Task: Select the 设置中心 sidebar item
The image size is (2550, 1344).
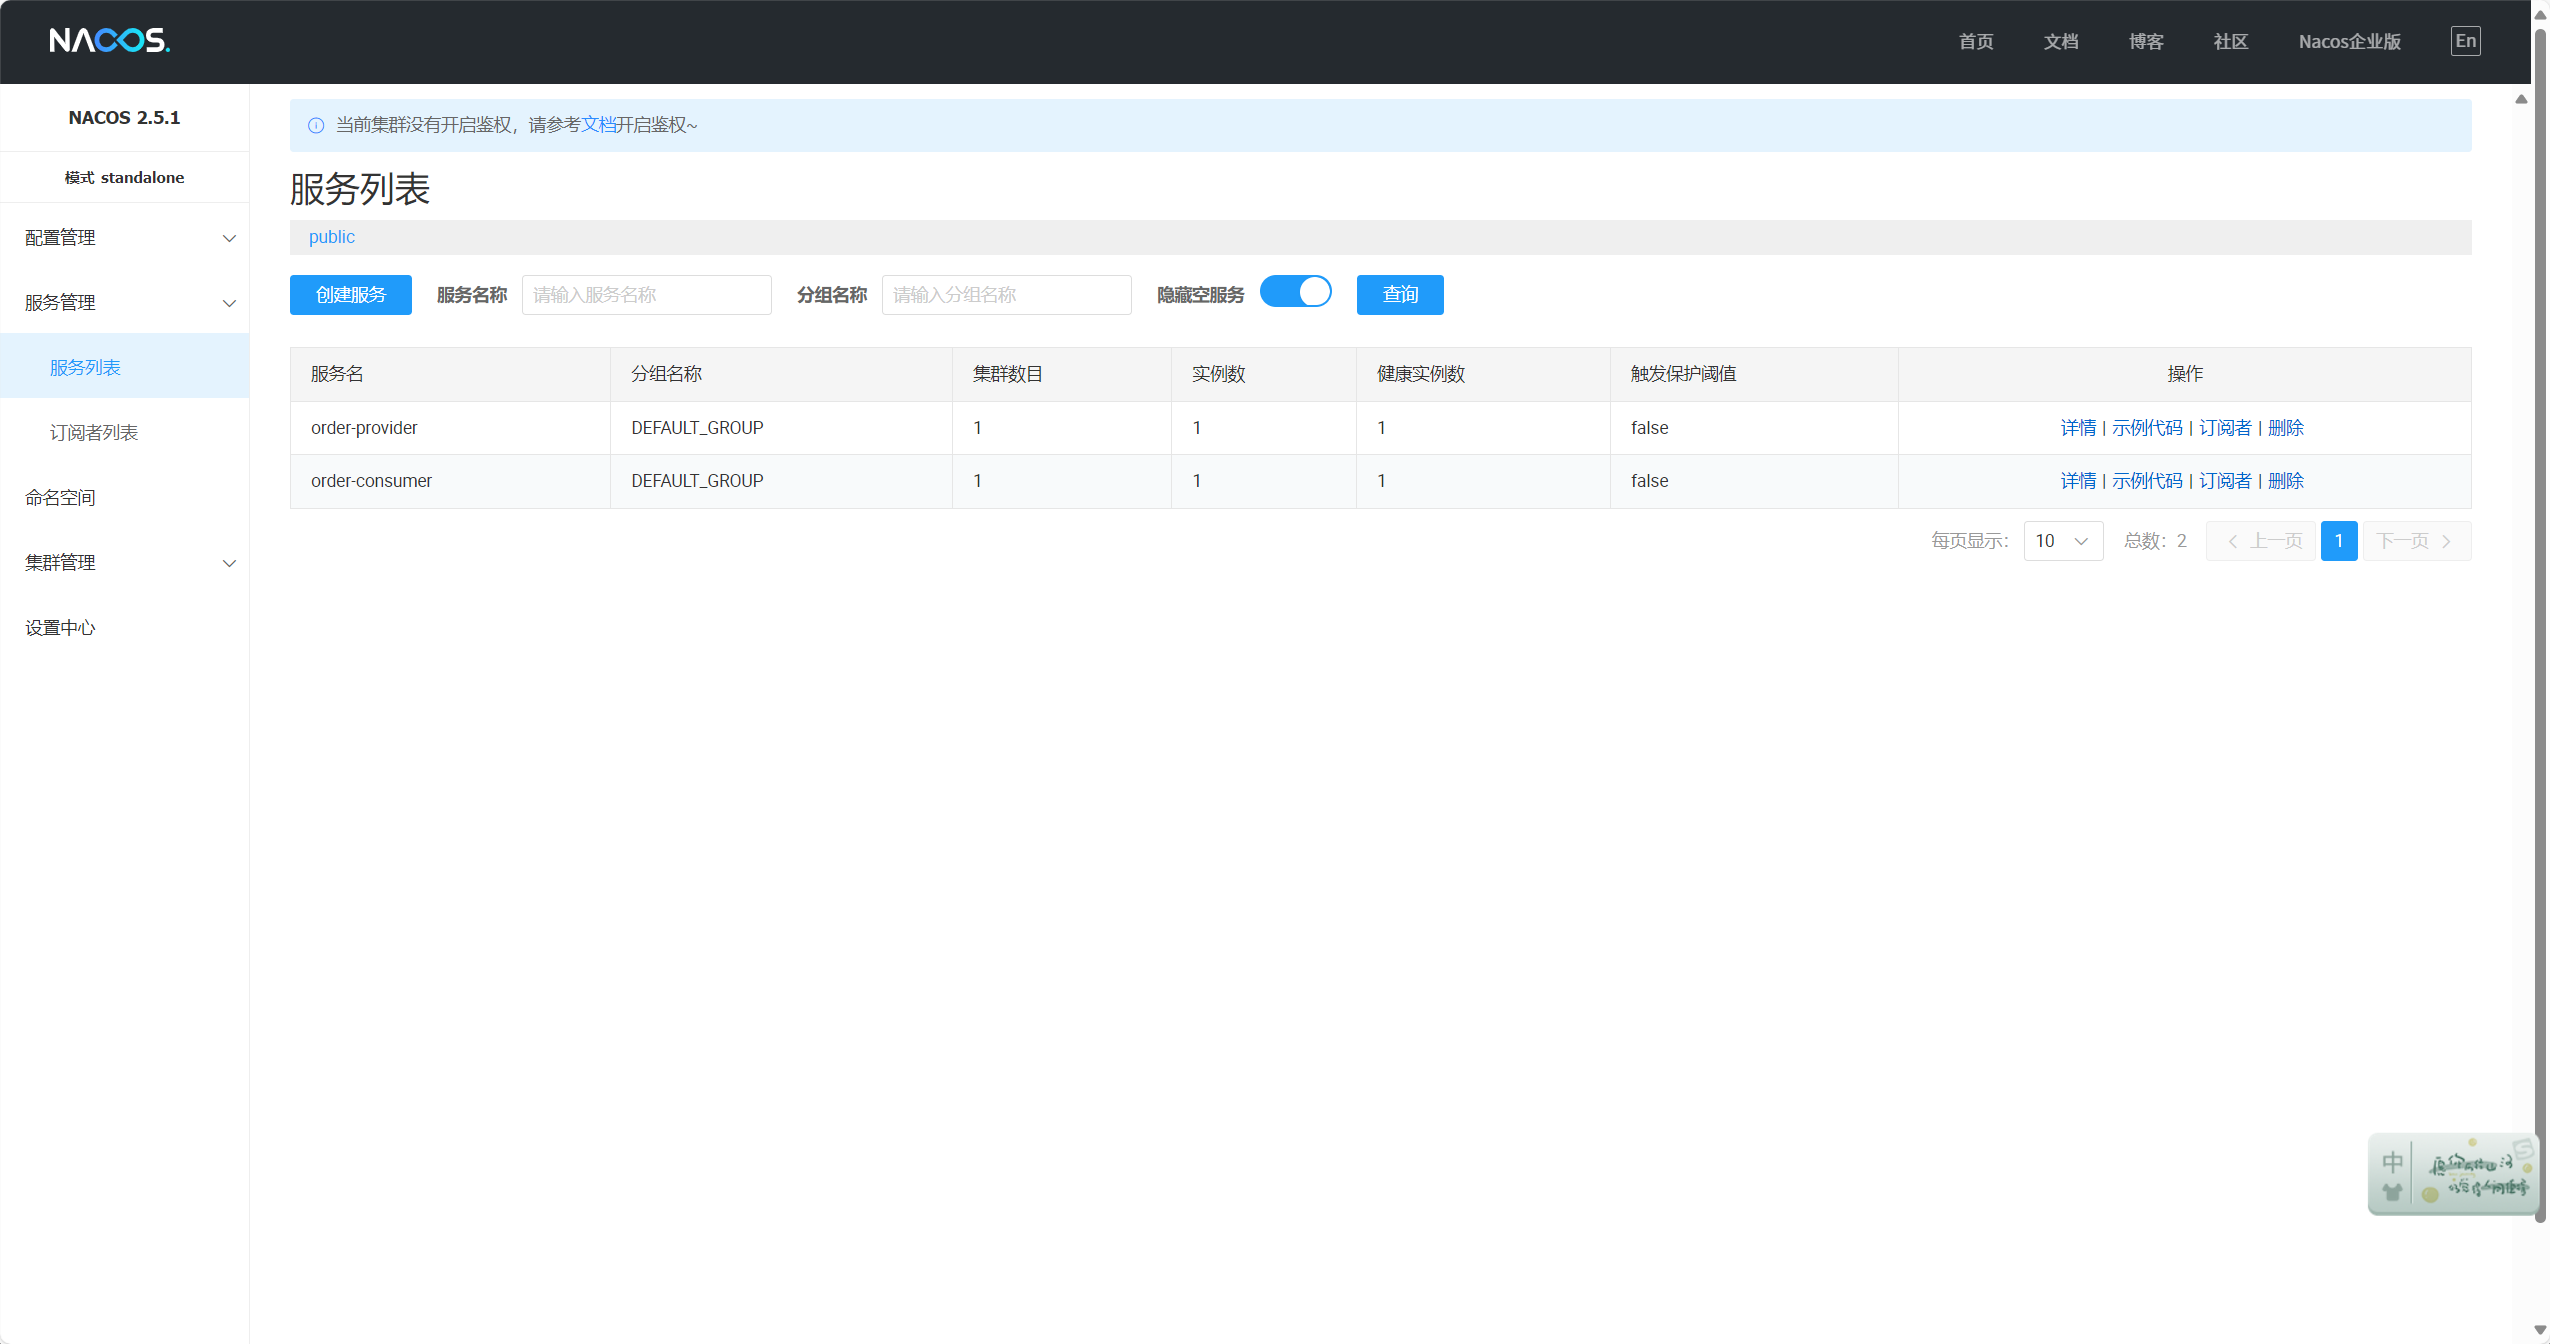Action: (60, 628)
